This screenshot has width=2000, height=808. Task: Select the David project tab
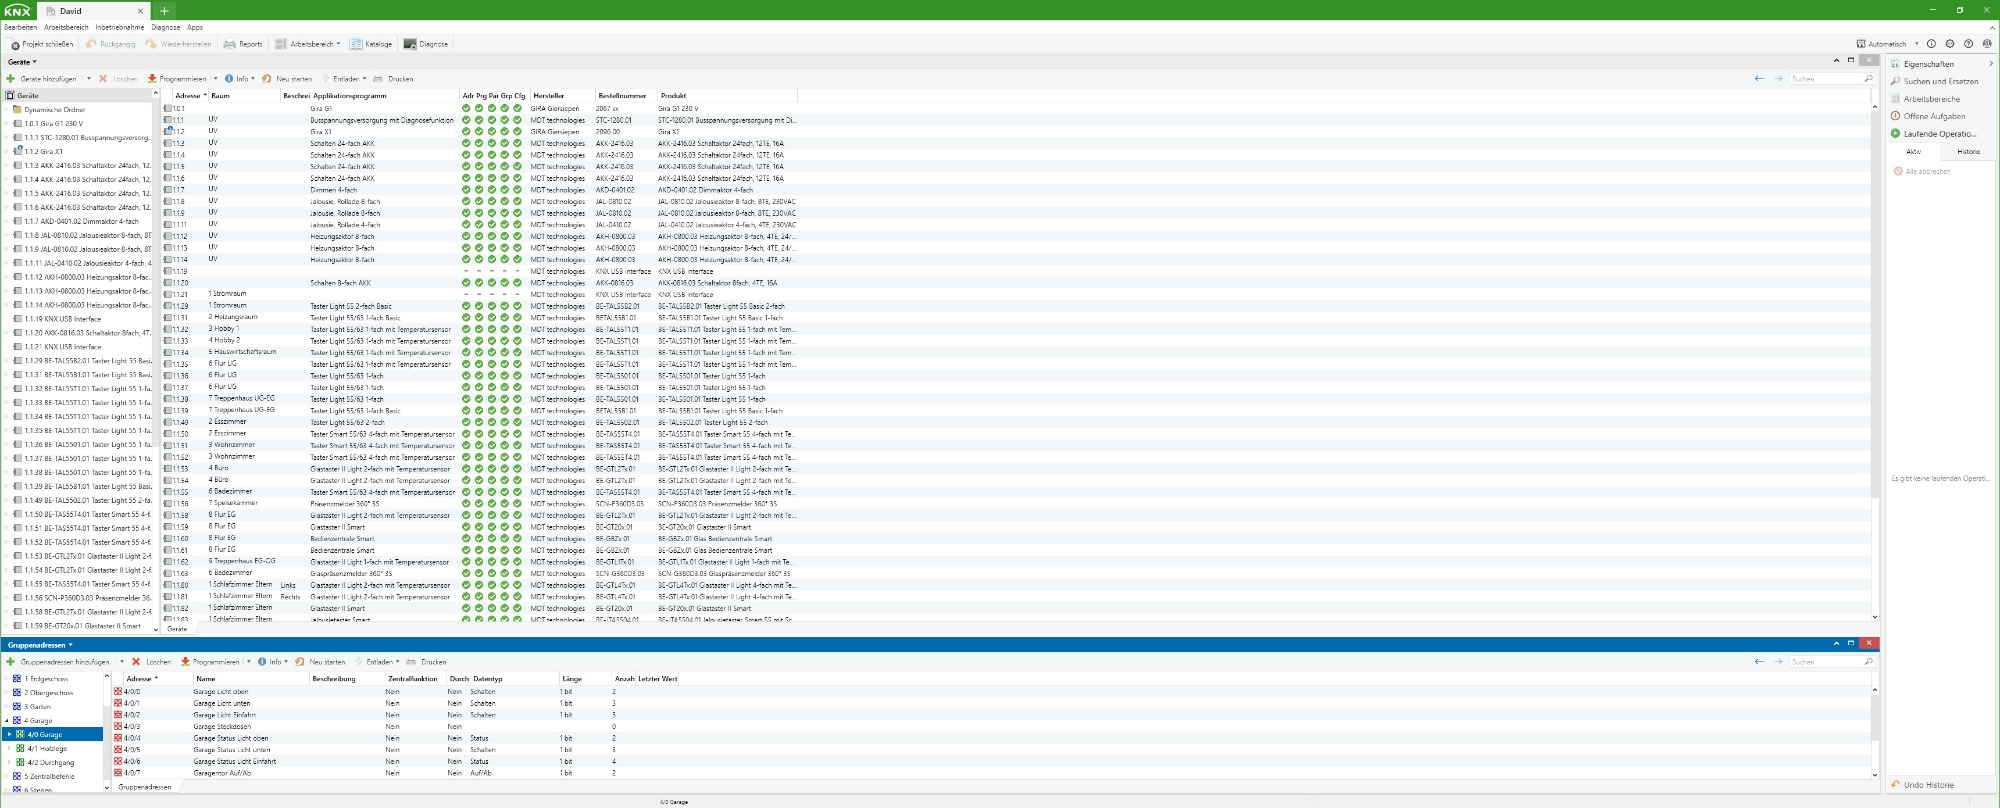tap(94, 11)
